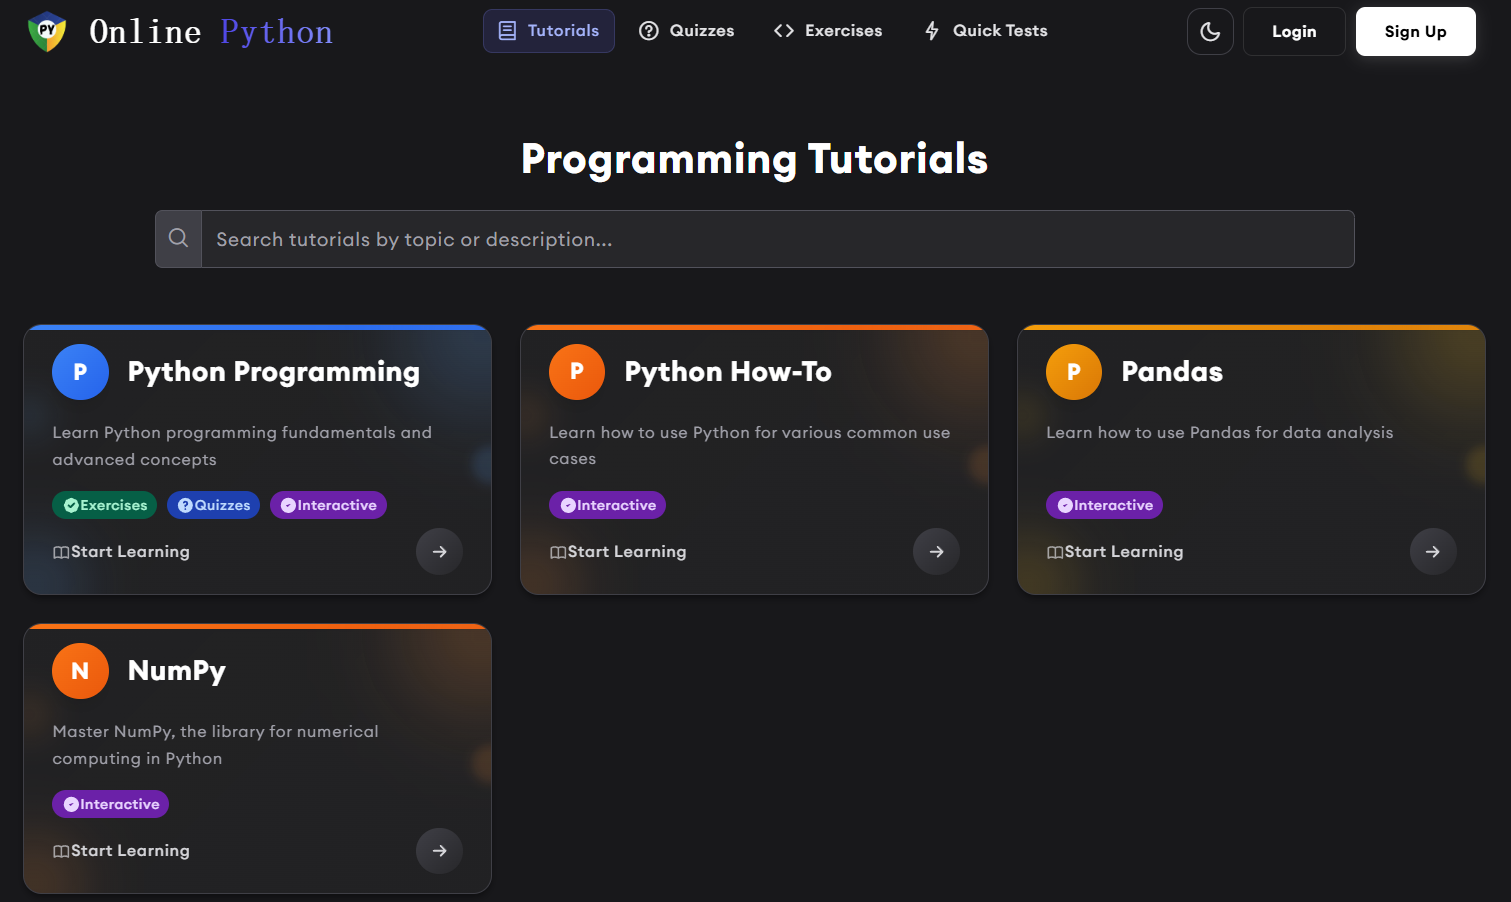Click the Online Python logo shield icon
The image size is (1511, 902).
46,31
